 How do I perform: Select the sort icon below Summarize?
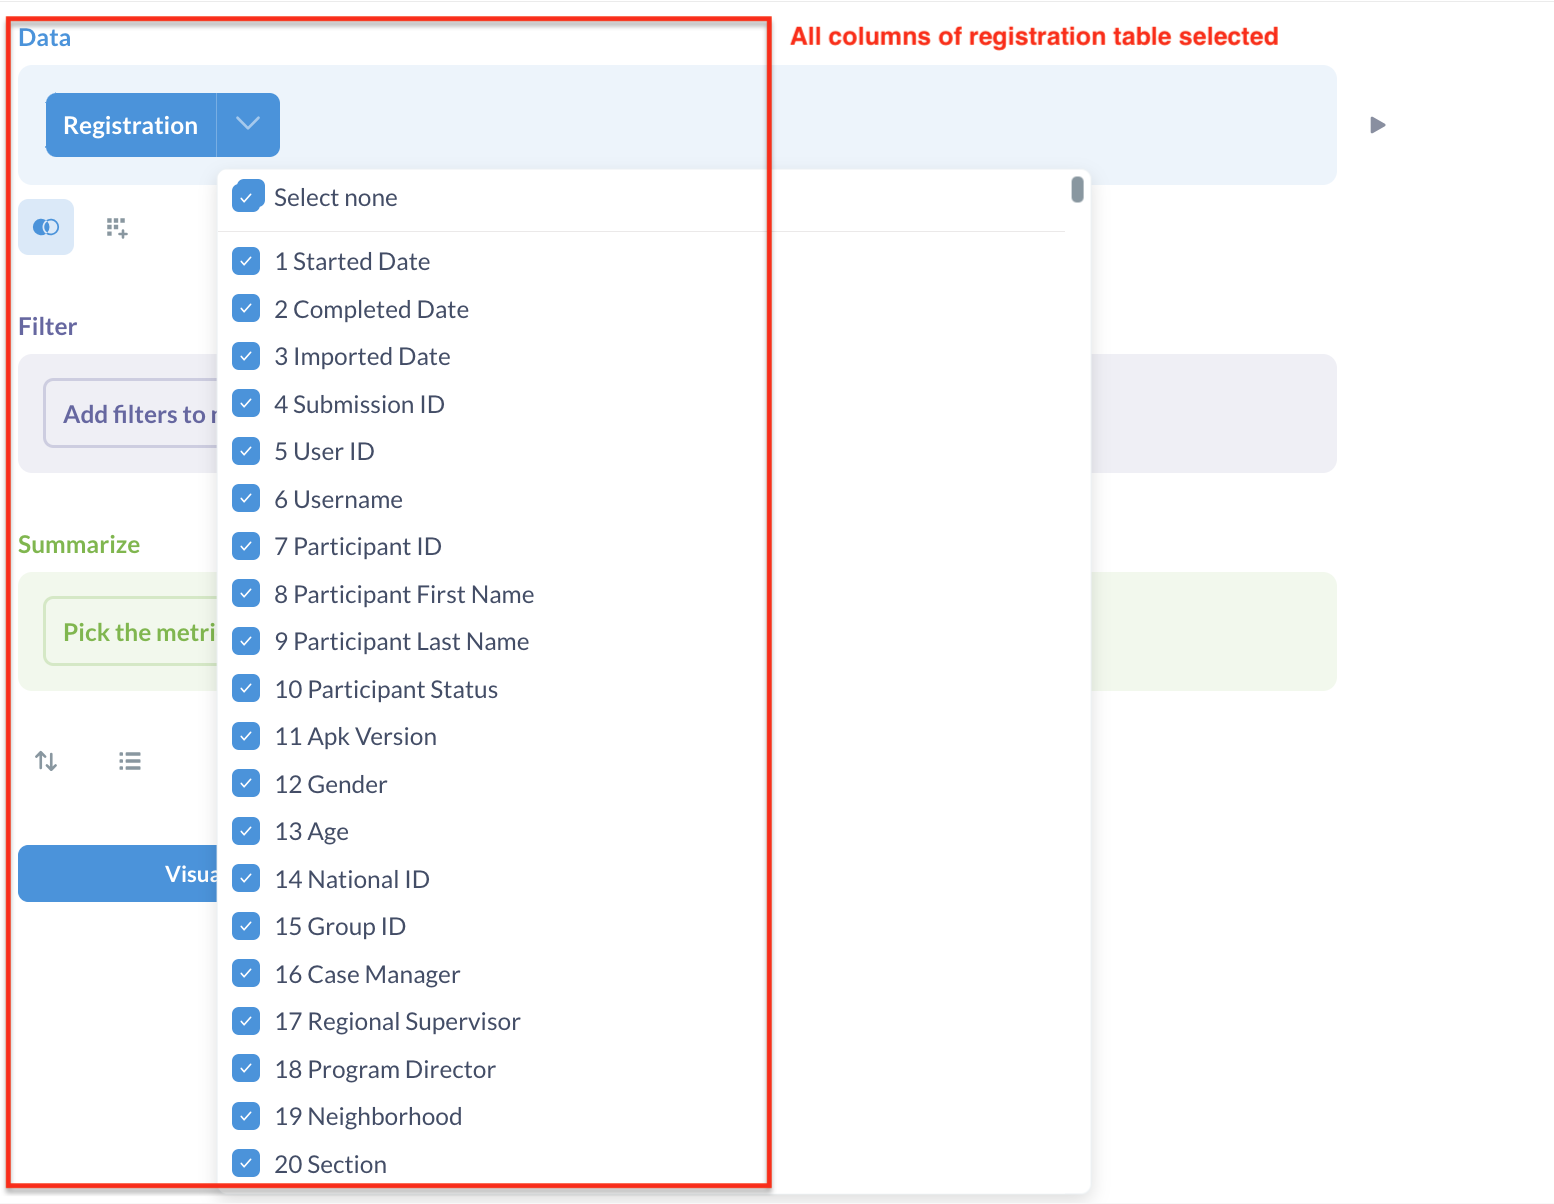pyautogui.click(x=45, y=760)
